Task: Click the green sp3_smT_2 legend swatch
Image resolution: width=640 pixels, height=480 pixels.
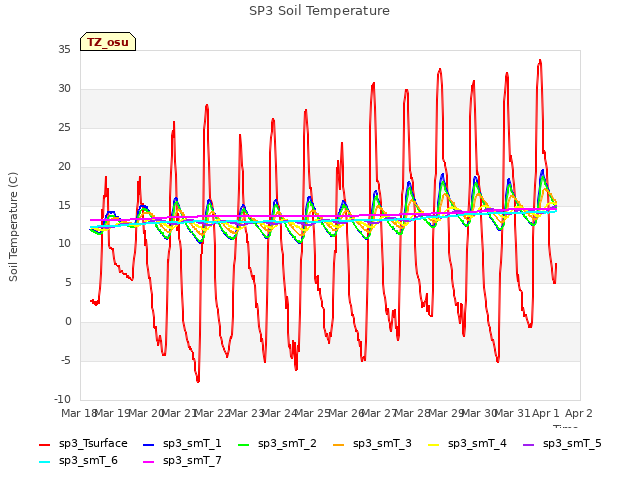Action: 244,444
